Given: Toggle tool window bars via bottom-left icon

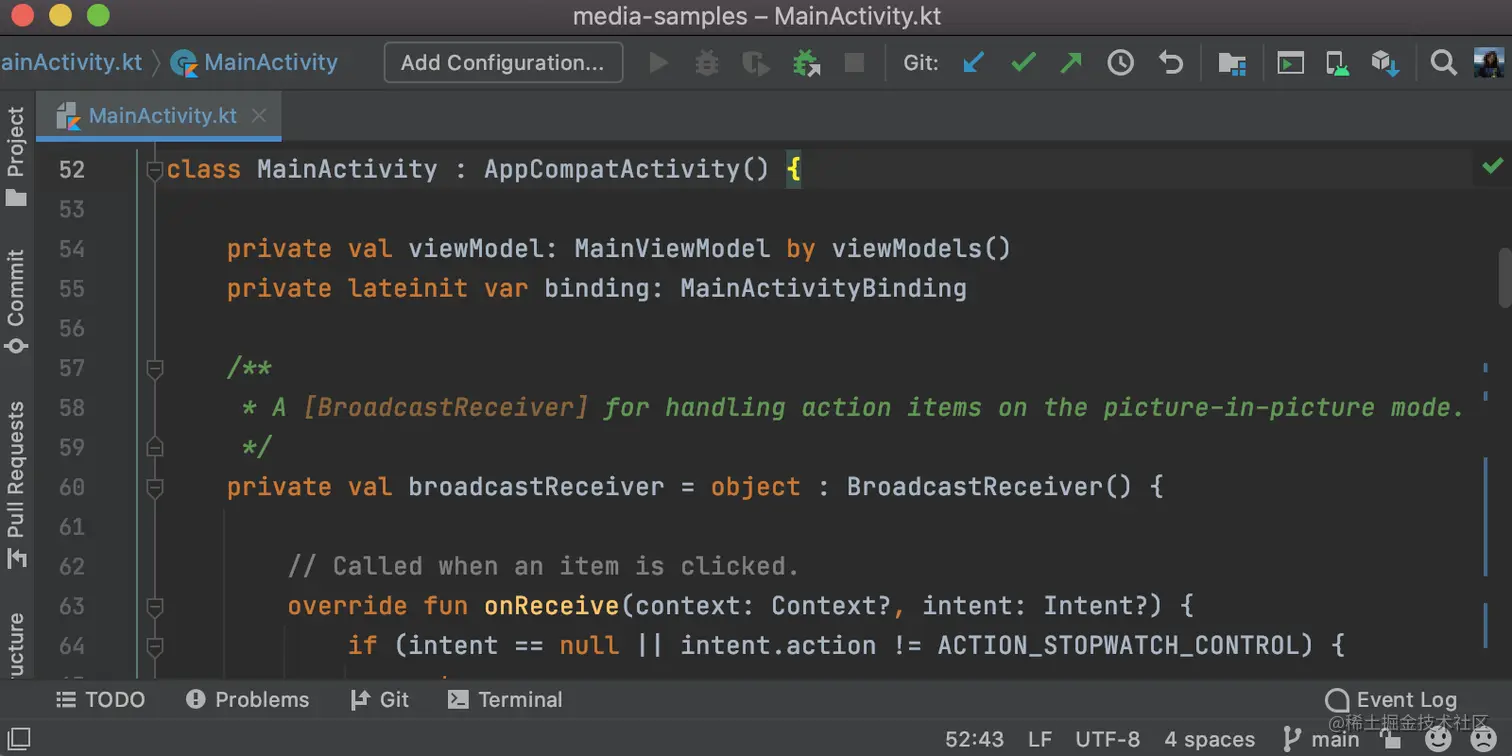Looking at the screenshot, I should tap(19, 740).
